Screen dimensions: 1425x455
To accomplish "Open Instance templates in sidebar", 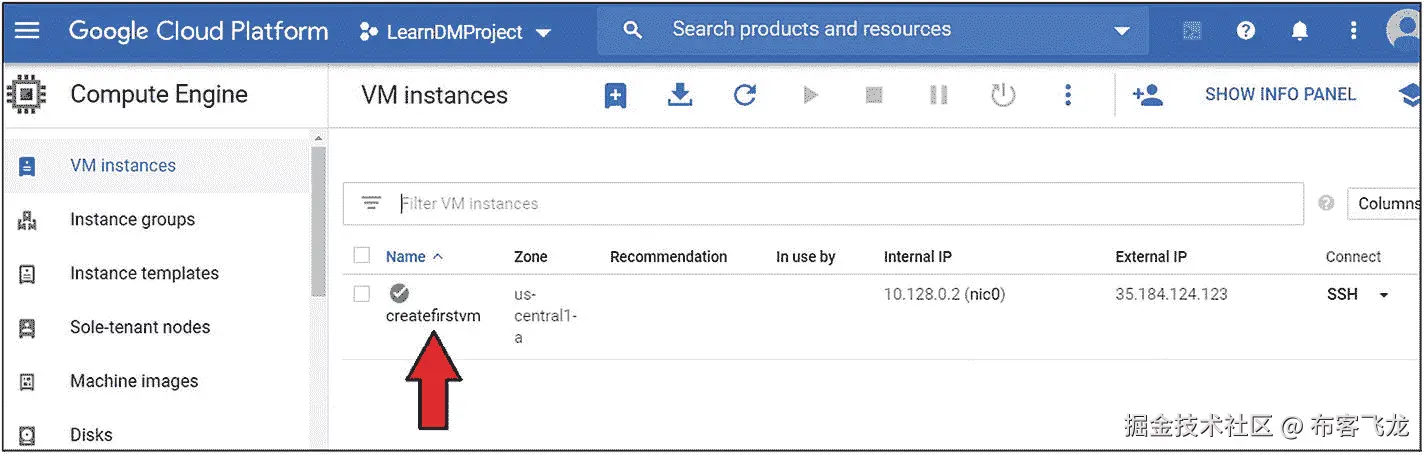I will point(144,273).
